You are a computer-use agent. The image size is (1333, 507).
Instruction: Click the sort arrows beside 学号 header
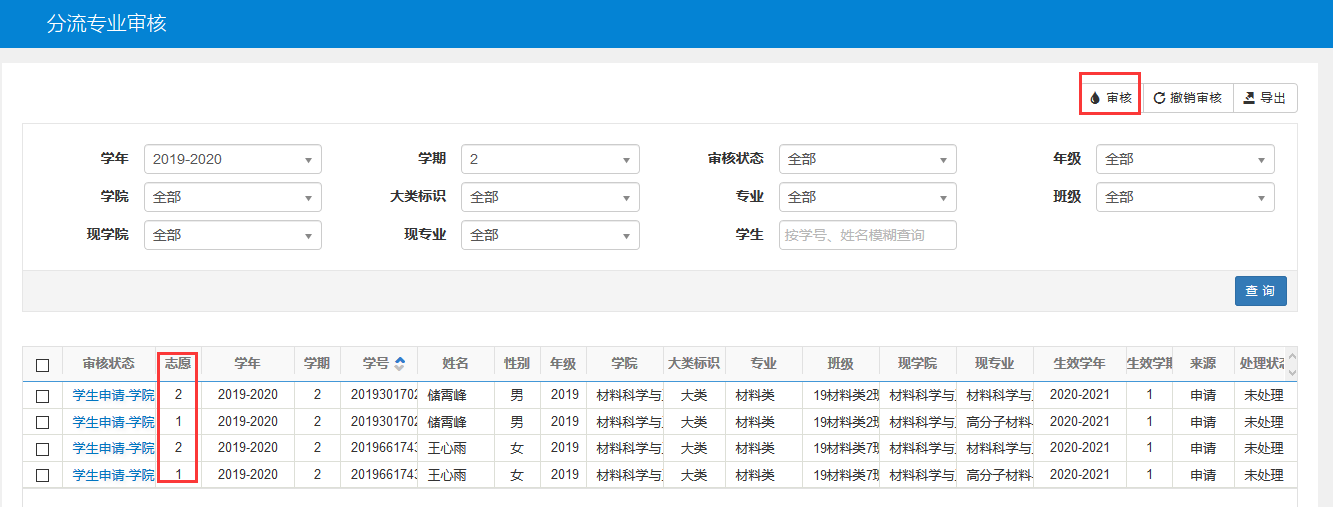coord(400,364)
